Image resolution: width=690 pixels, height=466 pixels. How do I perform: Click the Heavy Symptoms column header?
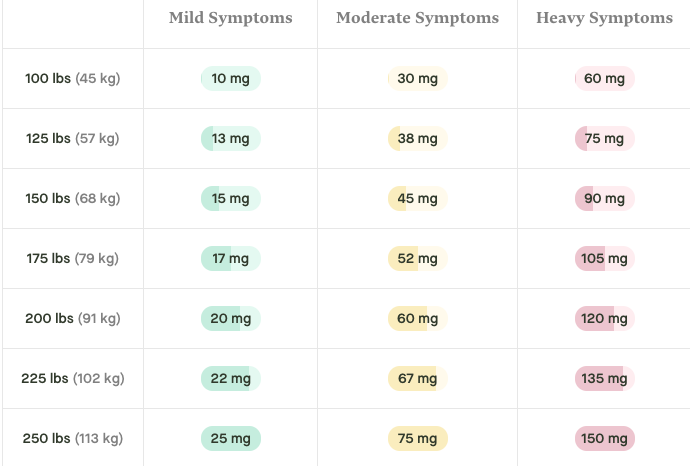point(604,18)
